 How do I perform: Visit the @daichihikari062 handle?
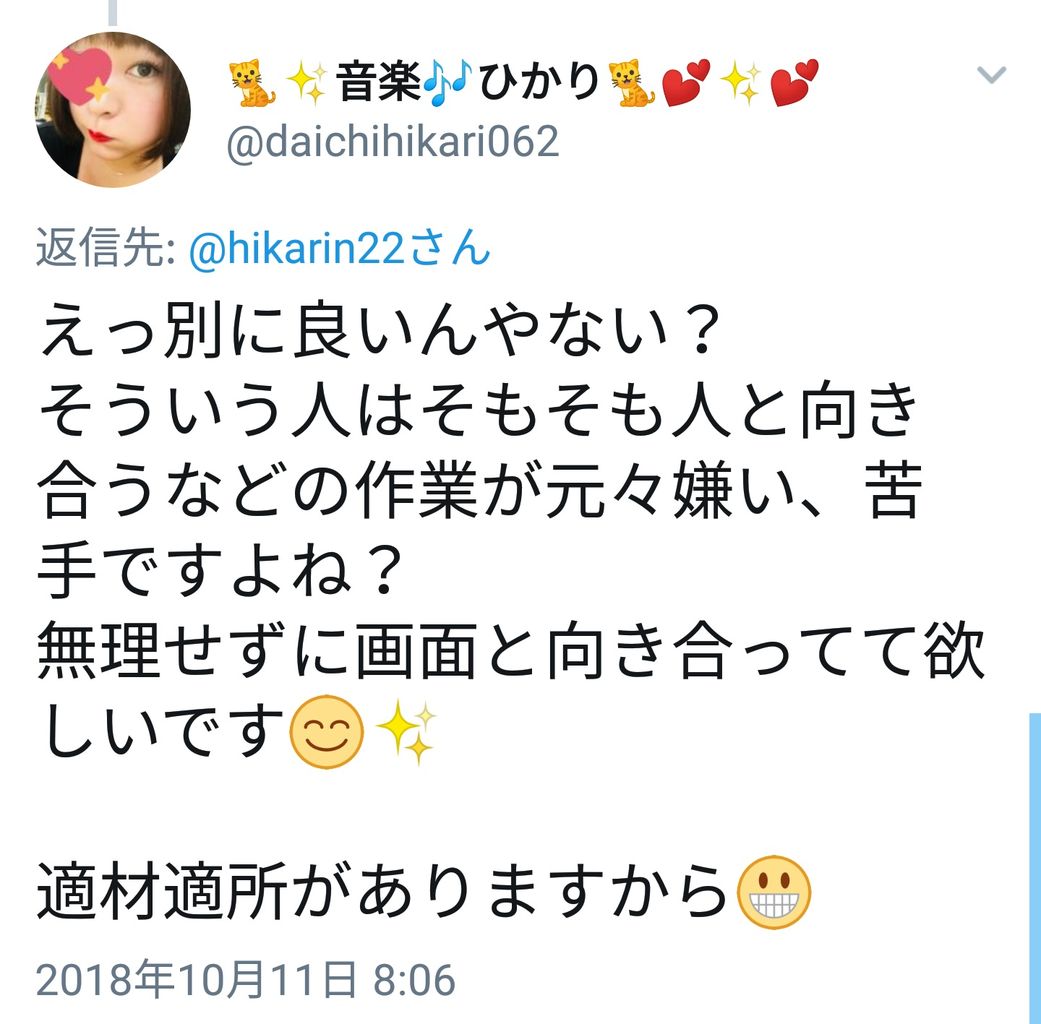click(392, 141)
